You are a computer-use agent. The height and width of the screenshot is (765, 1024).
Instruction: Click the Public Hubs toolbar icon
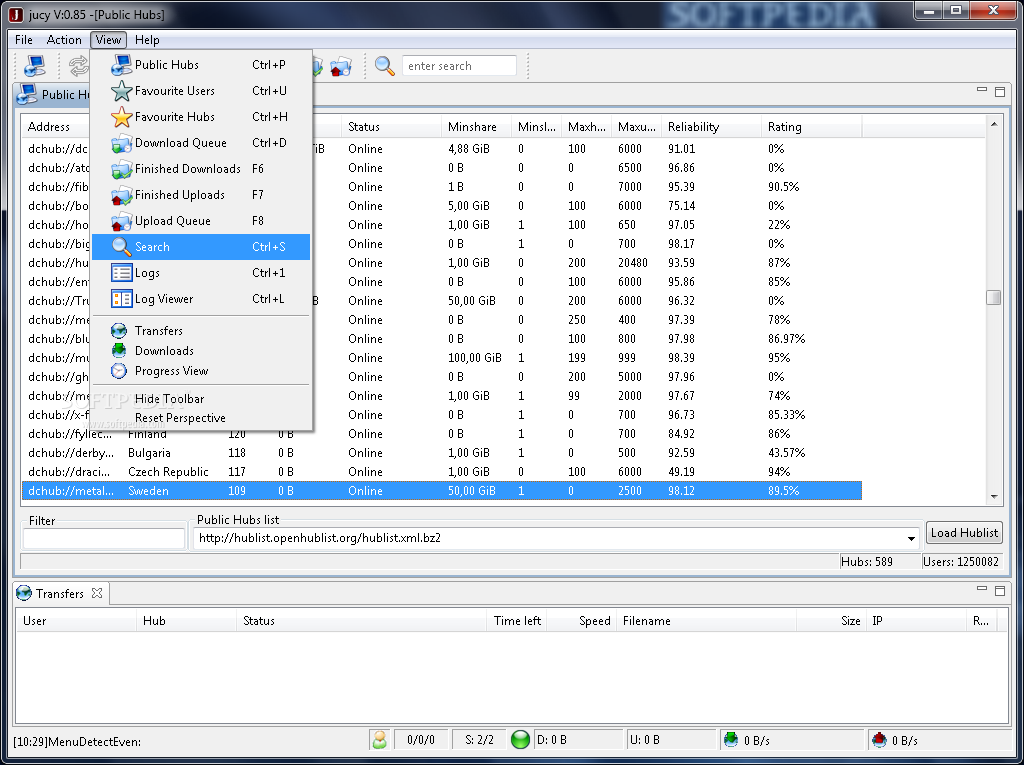point(35,66)
